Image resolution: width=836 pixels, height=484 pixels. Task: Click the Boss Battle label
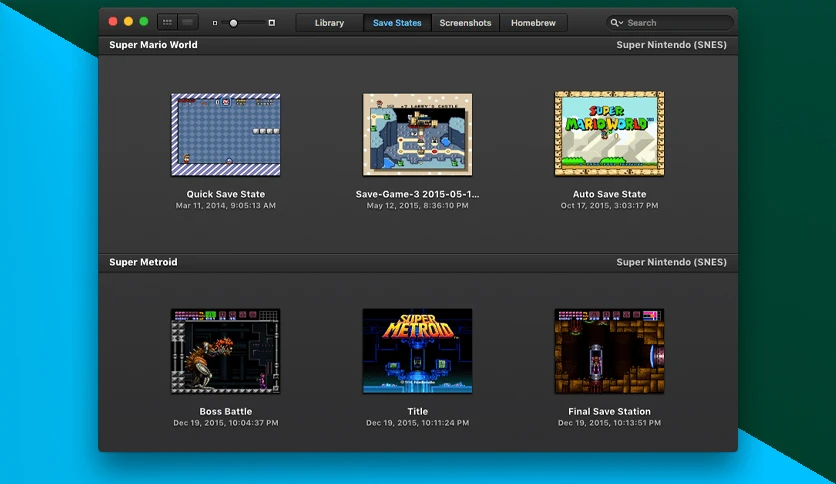[x=226, y=412]
